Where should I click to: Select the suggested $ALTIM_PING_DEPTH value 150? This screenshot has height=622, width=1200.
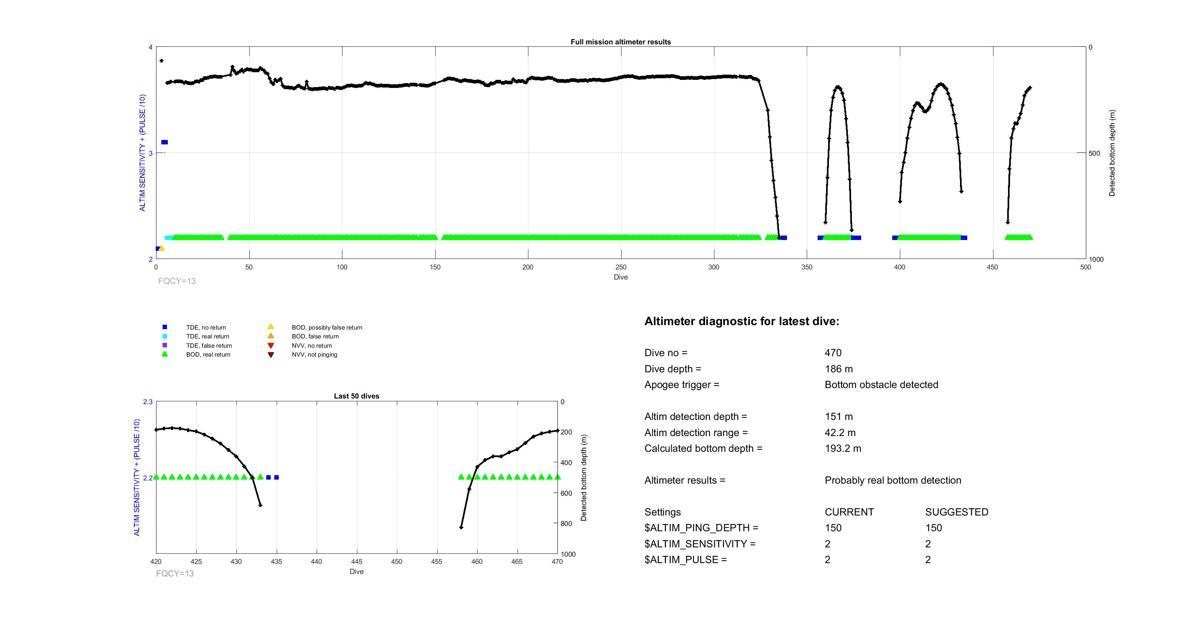coord(933,528)
